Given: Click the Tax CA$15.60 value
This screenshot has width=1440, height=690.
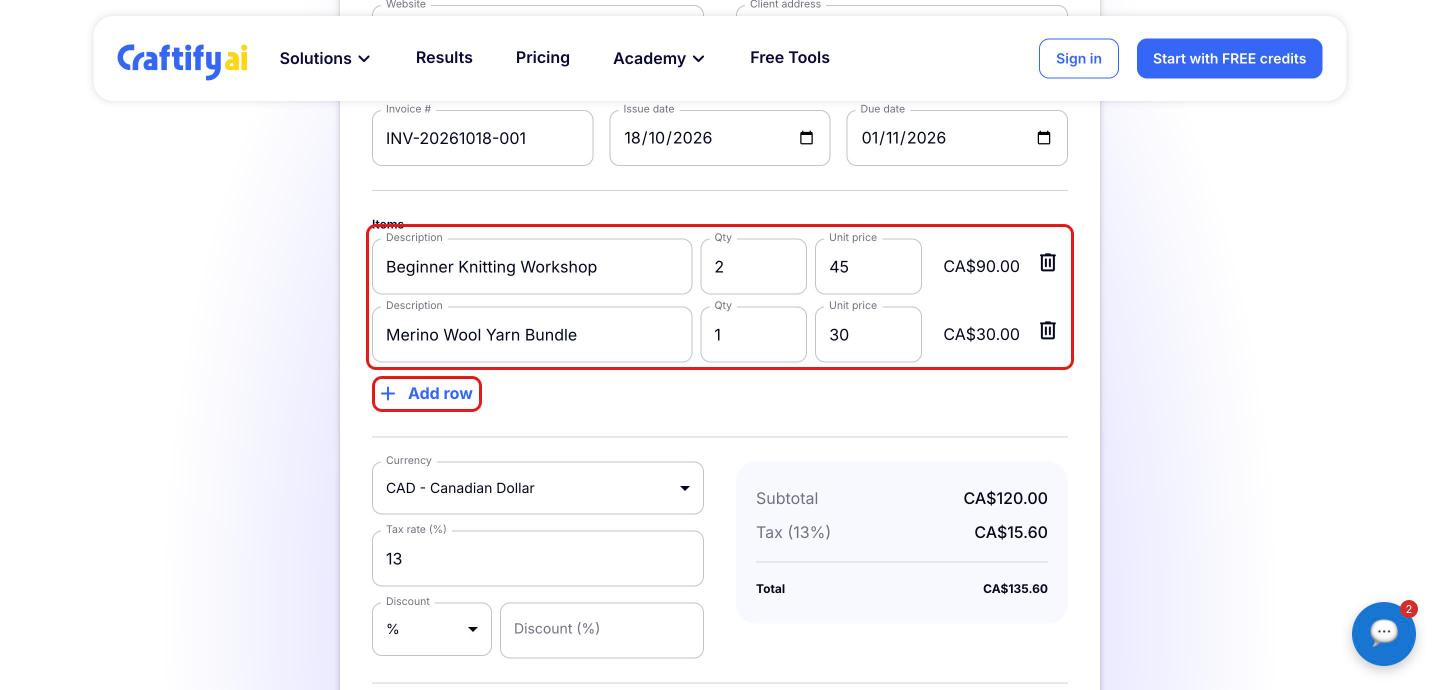Looking at the screenshot, I should [1011, 532].
